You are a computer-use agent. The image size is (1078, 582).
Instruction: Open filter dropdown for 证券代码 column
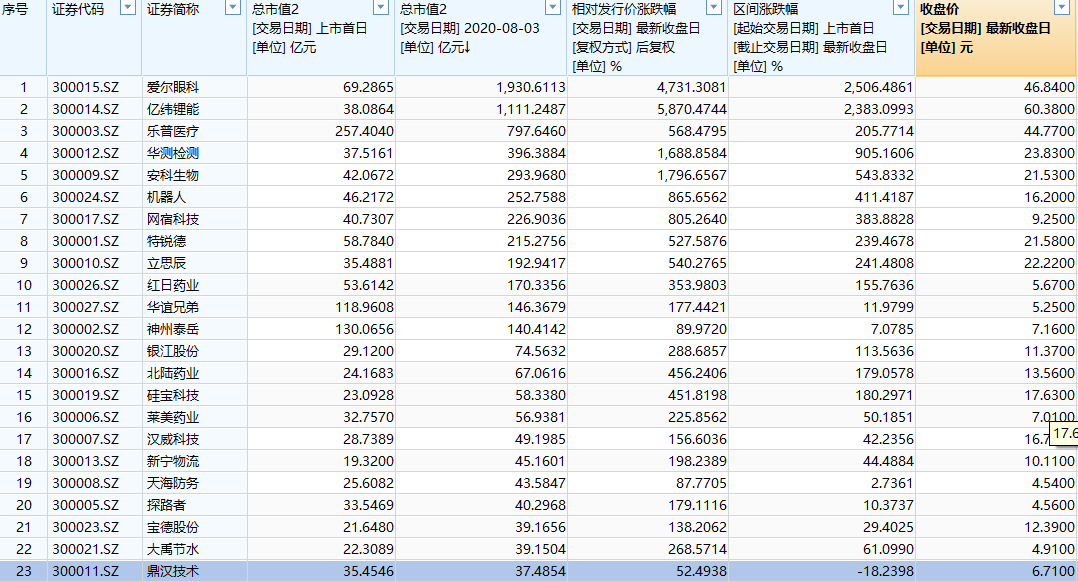coord(128,8)
